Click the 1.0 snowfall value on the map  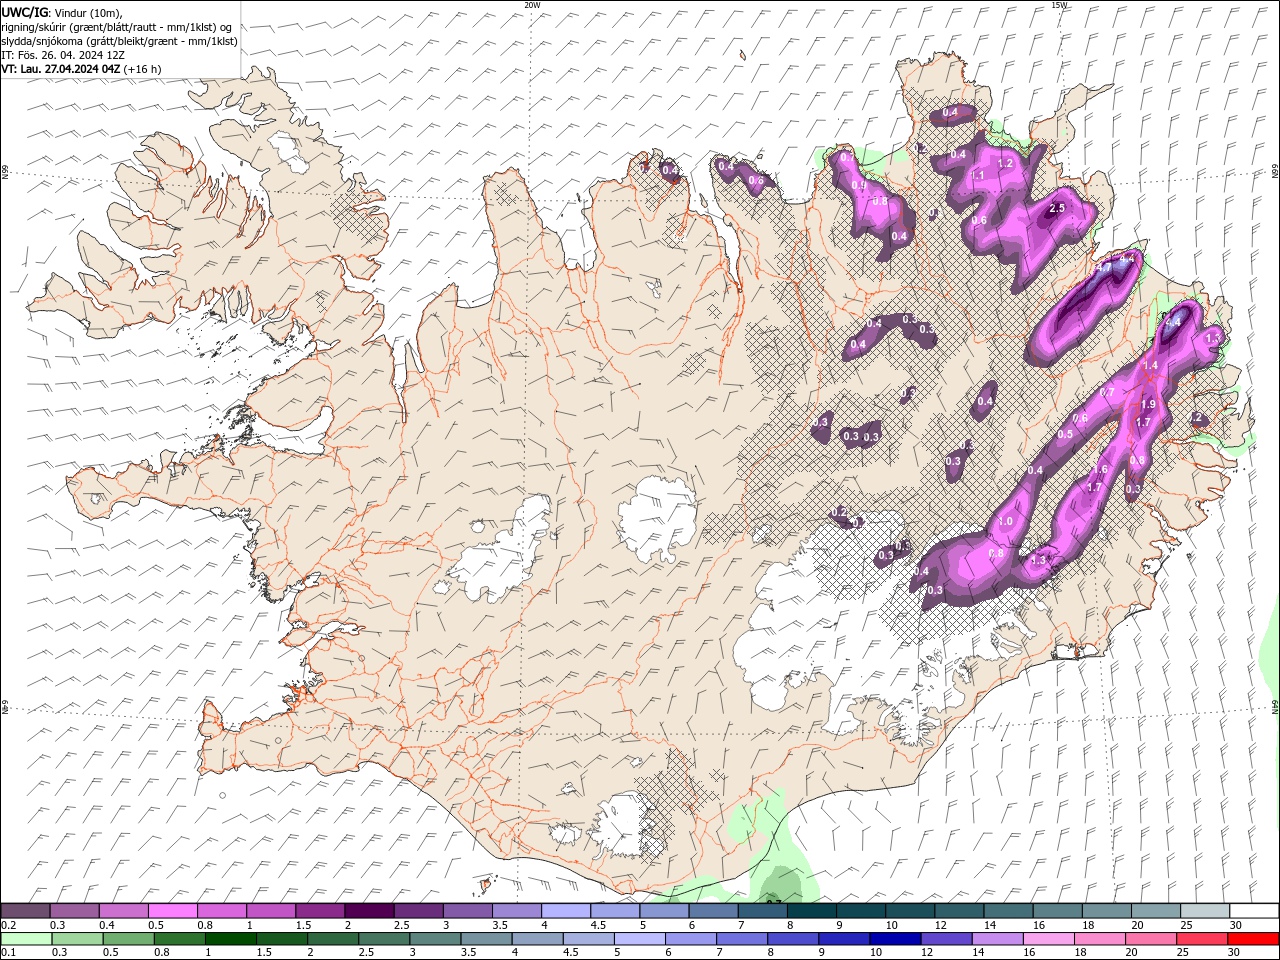coord(1005,522)
